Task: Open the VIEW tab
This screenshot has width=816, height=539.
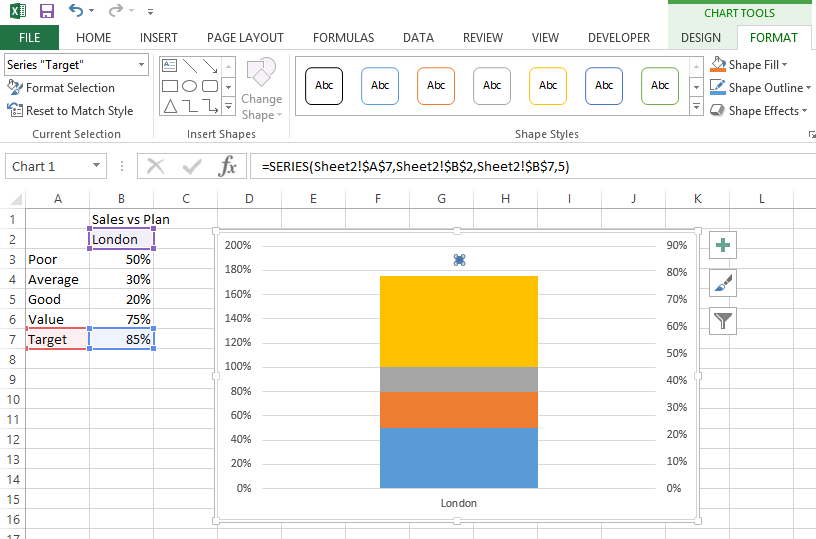Action: [545, 37]
